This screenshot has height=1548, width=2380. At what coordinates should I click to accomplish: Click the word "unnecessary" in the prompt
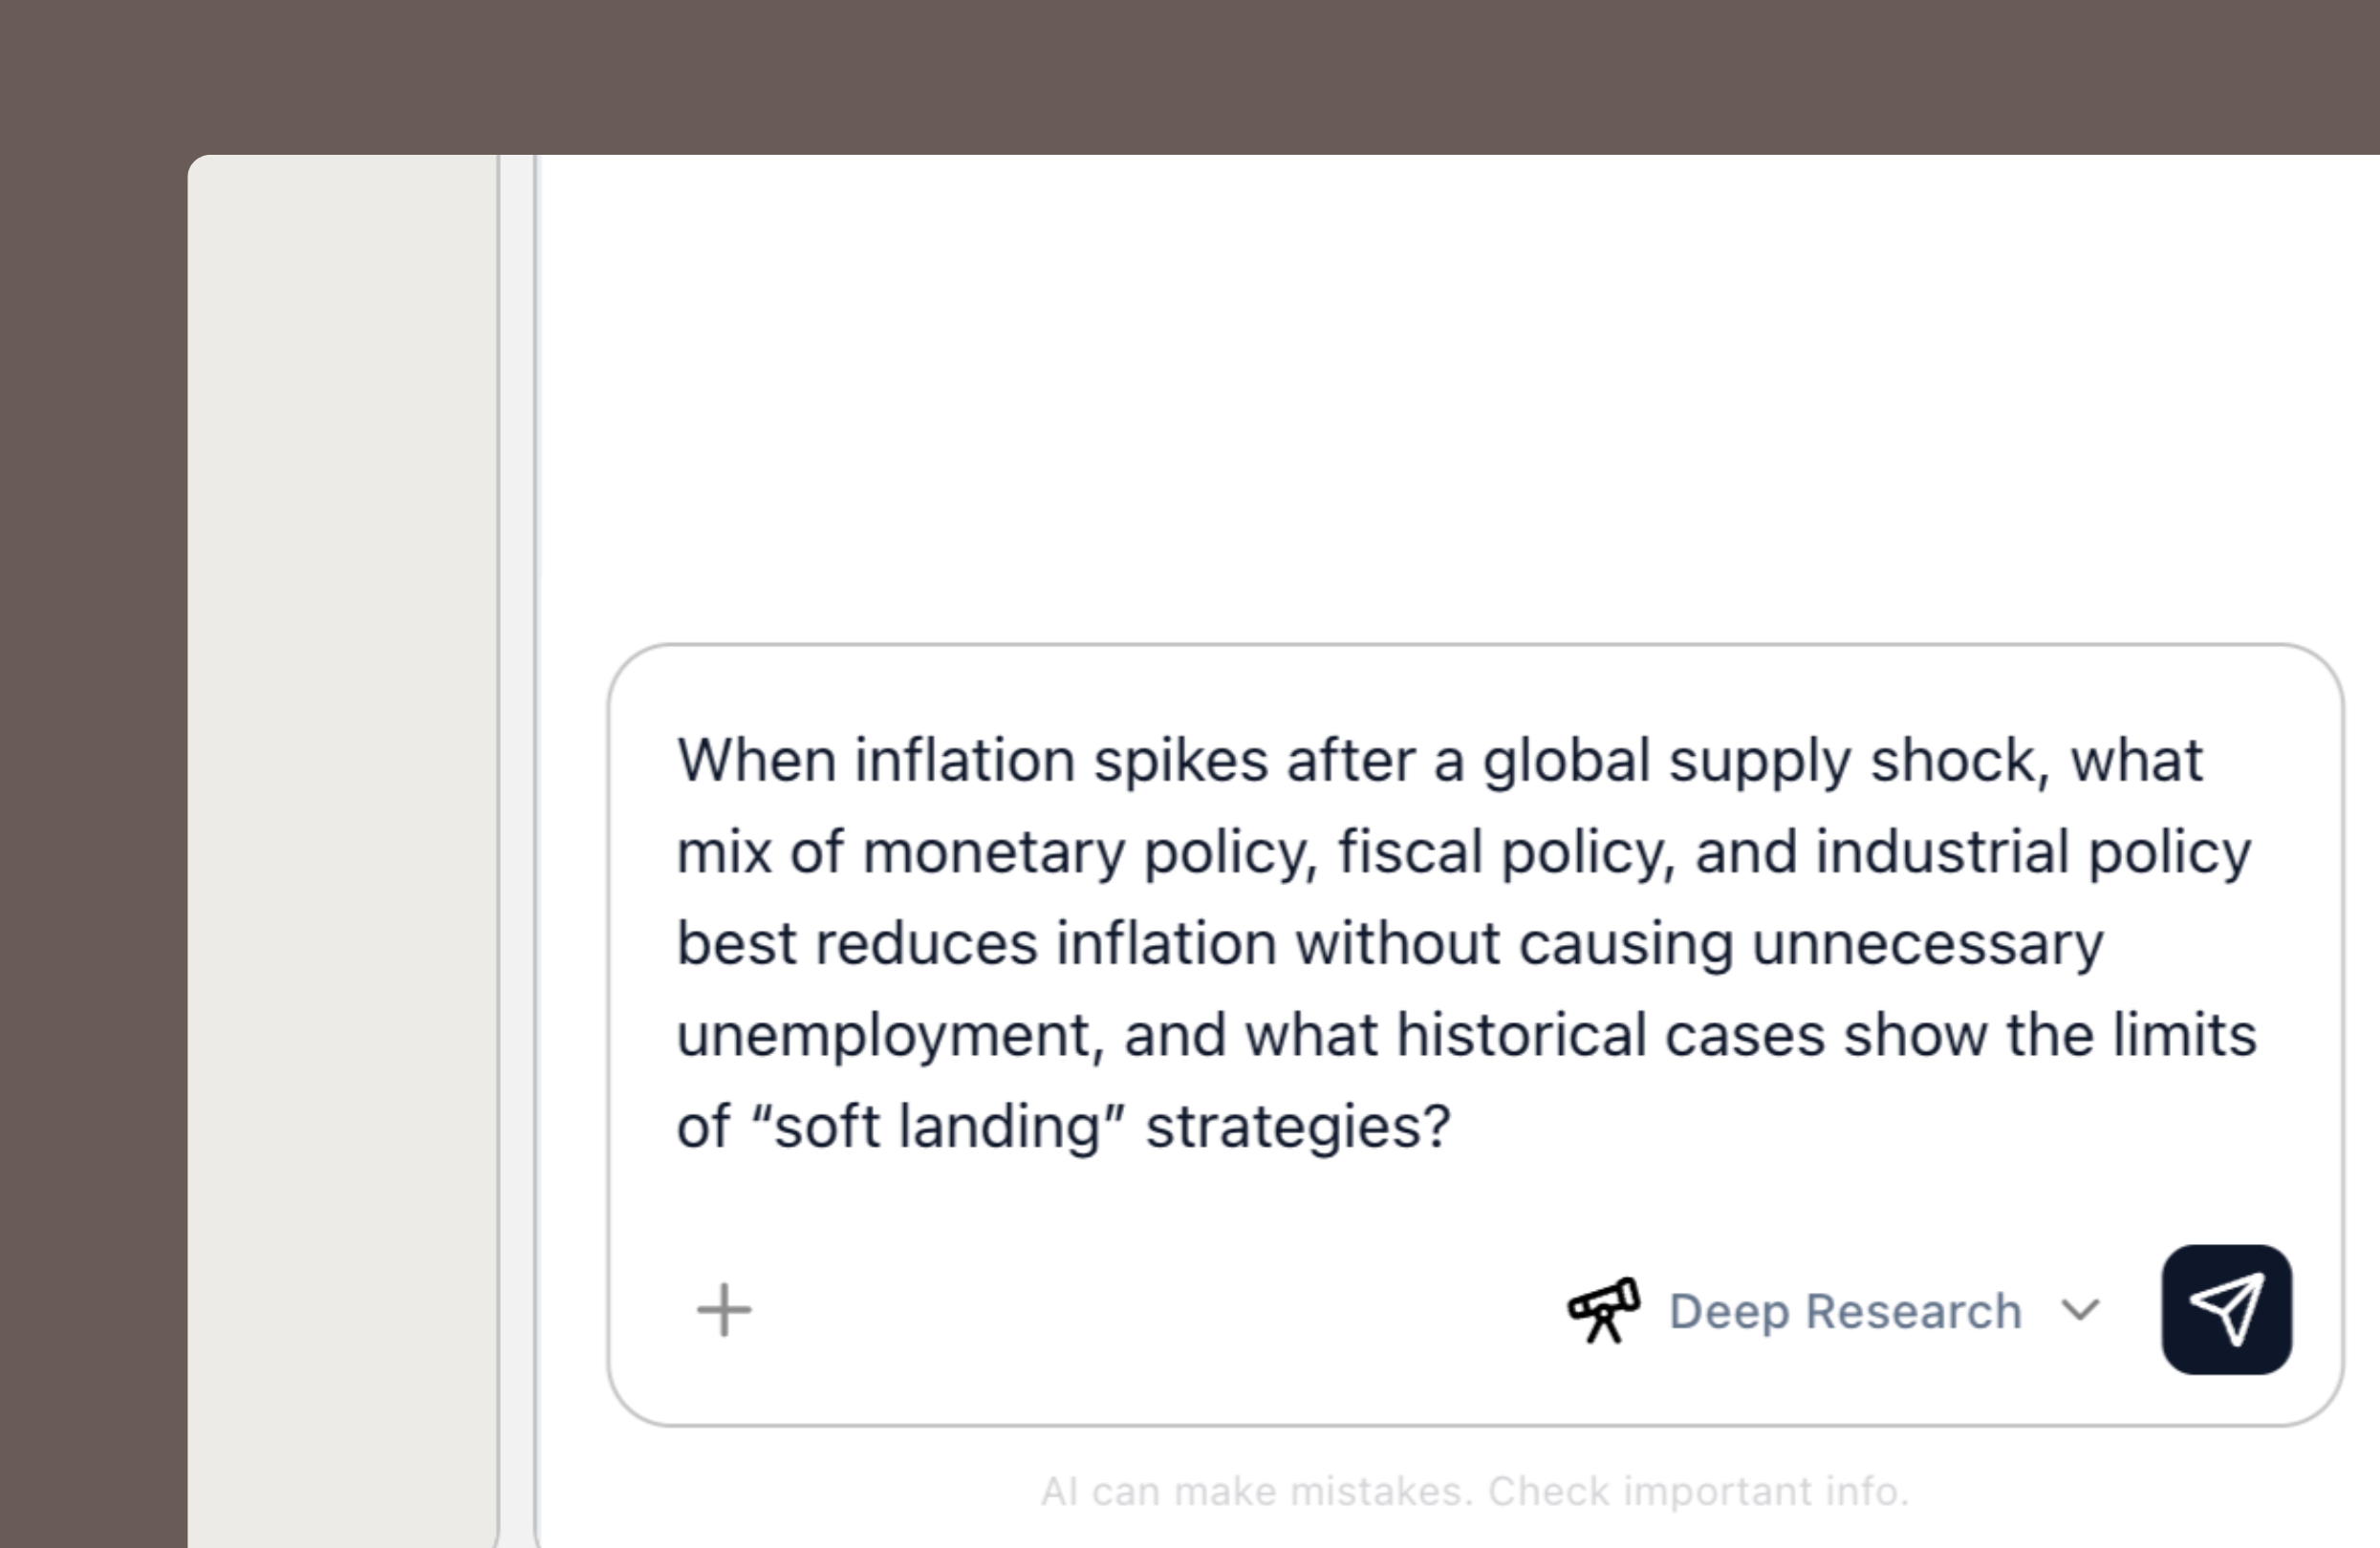tap(1927, 945)
